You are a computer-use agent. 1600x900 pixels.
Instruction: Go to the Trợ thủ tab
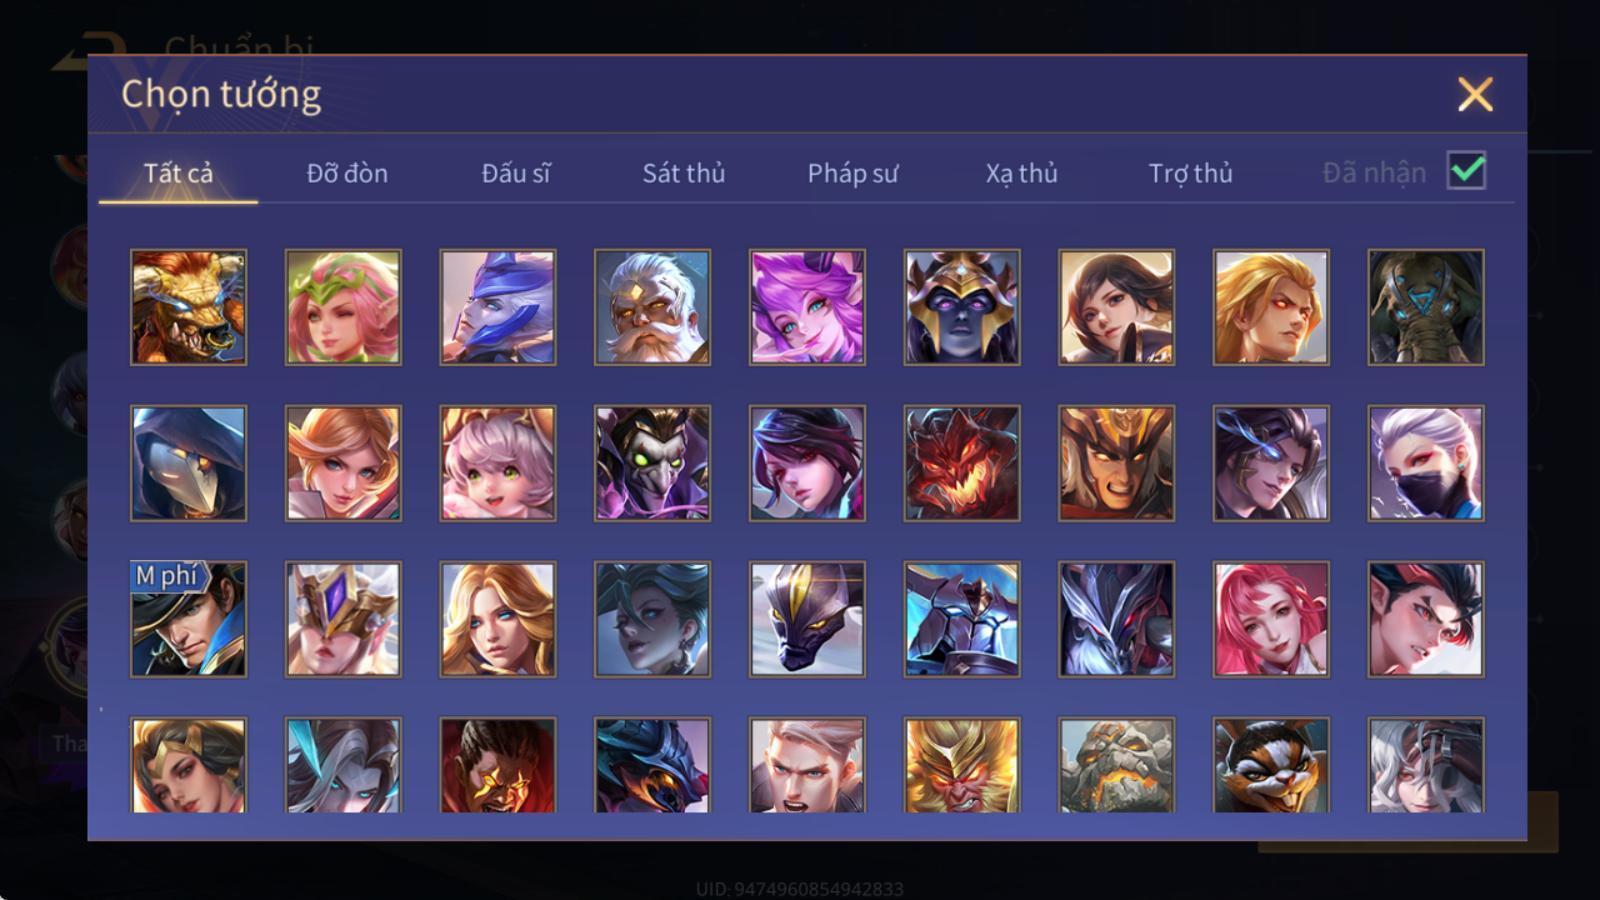click(x=1190, y=173)
